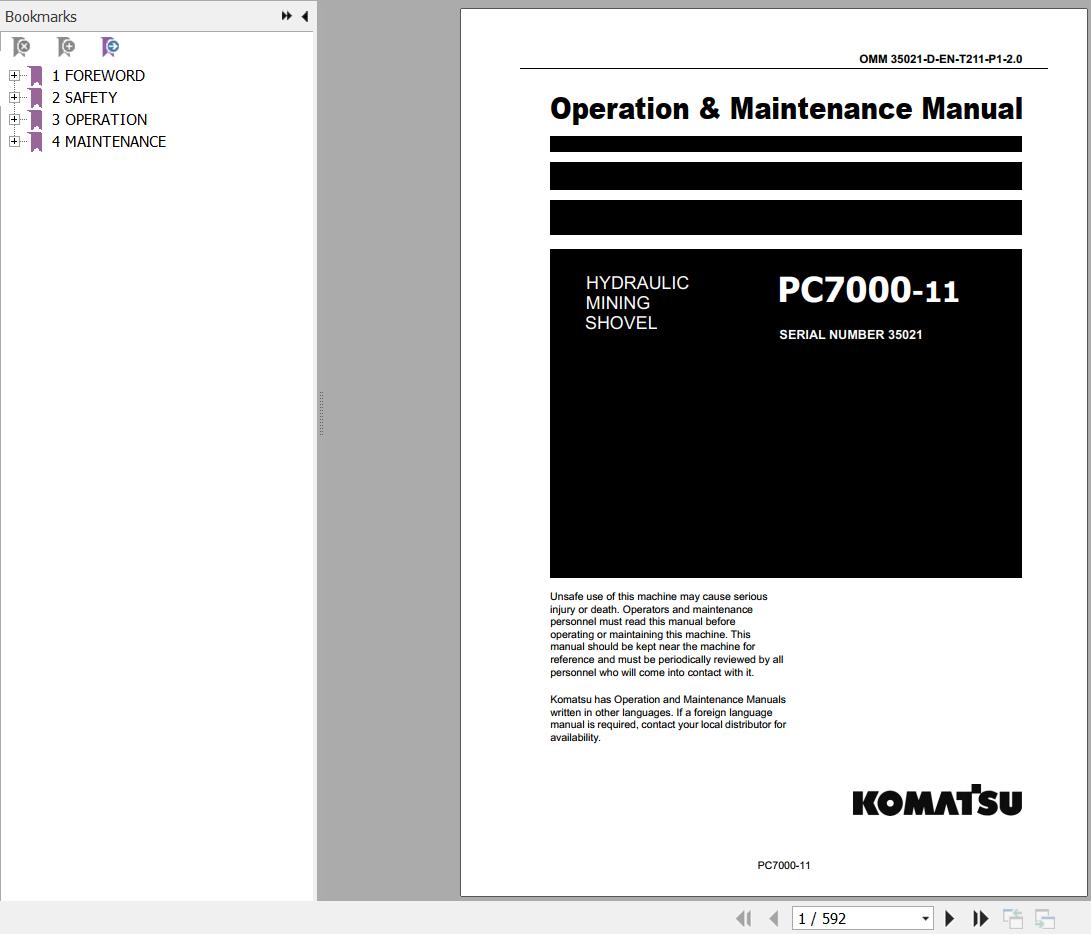
Task: Click the expand bookmarks panel double-arrow icon
Action: [287, 16]
